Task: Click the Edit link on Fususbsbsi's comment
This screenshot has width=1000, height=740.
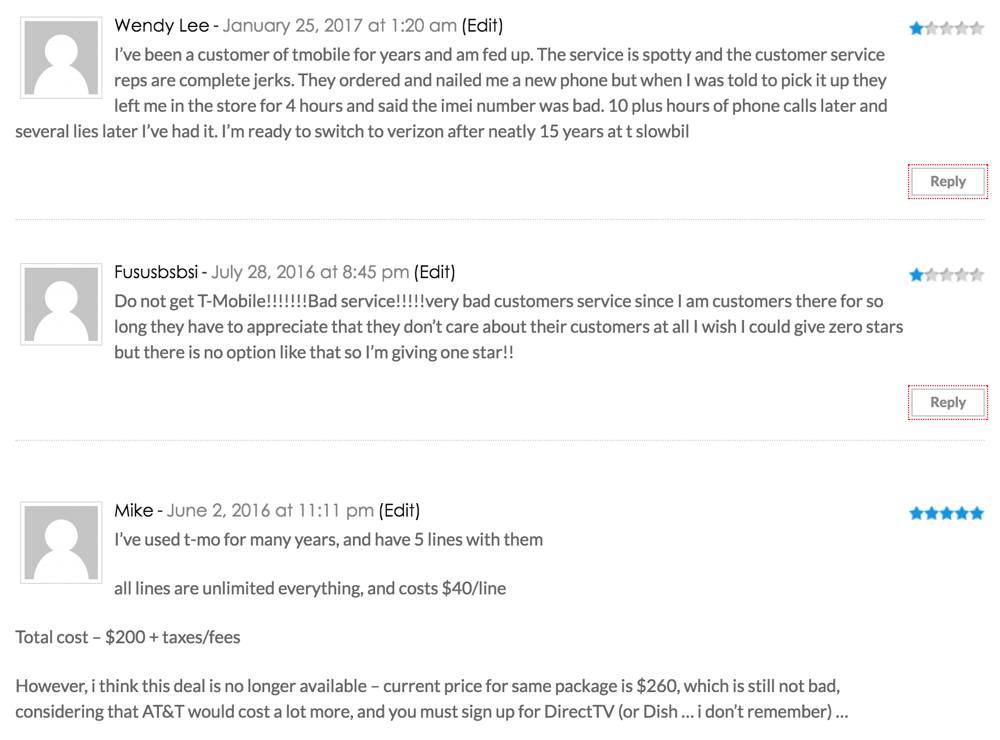Action: (x=434, y=272)
